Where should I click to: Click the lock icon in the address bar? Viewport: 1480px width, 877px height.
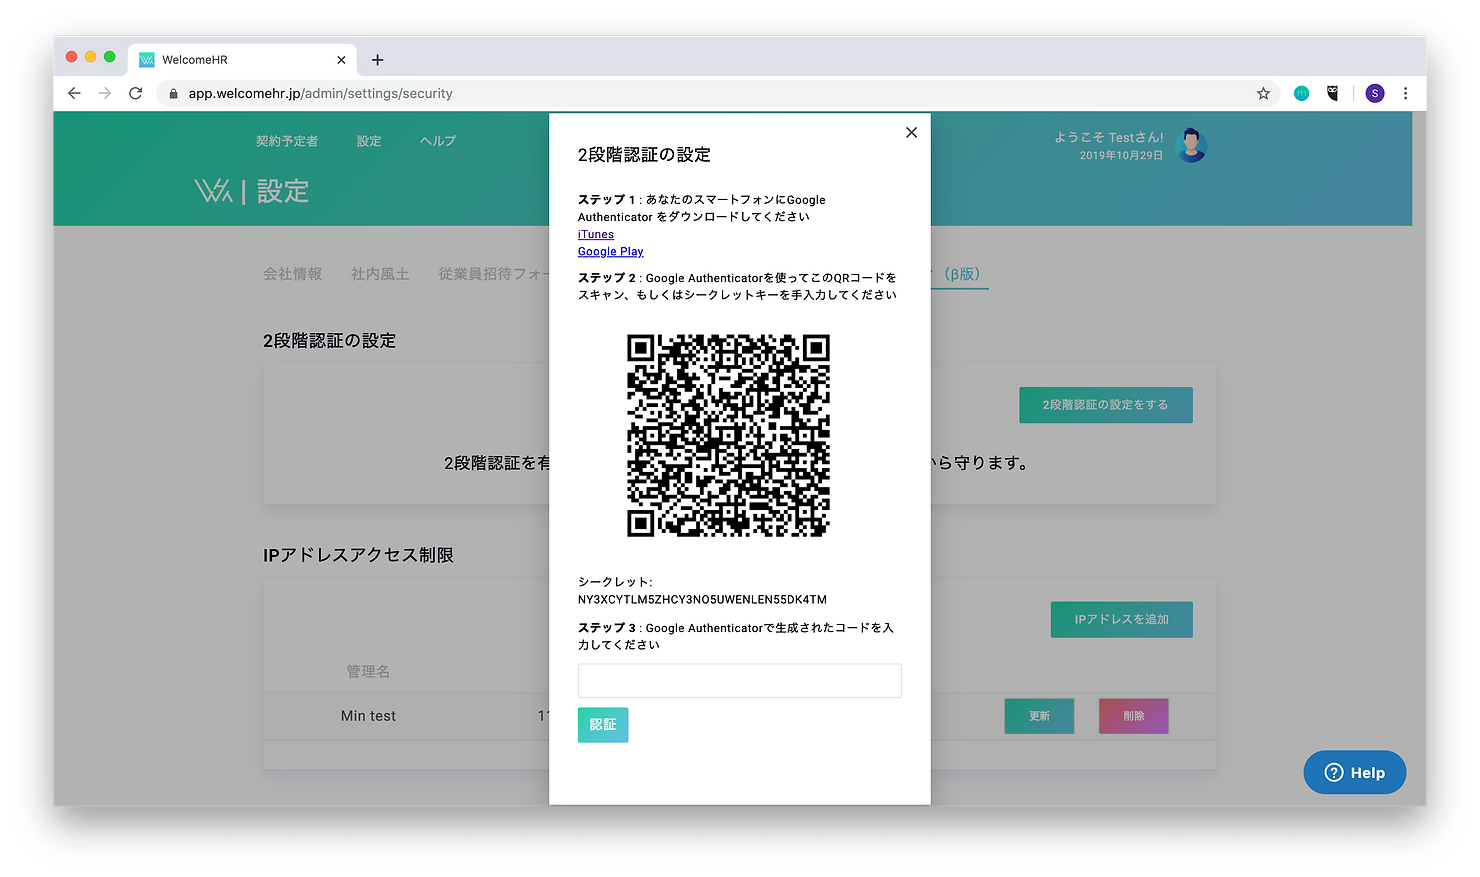(173, 93)
